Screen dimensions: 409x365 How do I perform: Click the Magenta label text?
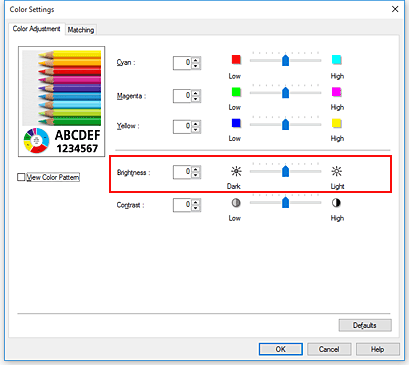click(131, 96)
